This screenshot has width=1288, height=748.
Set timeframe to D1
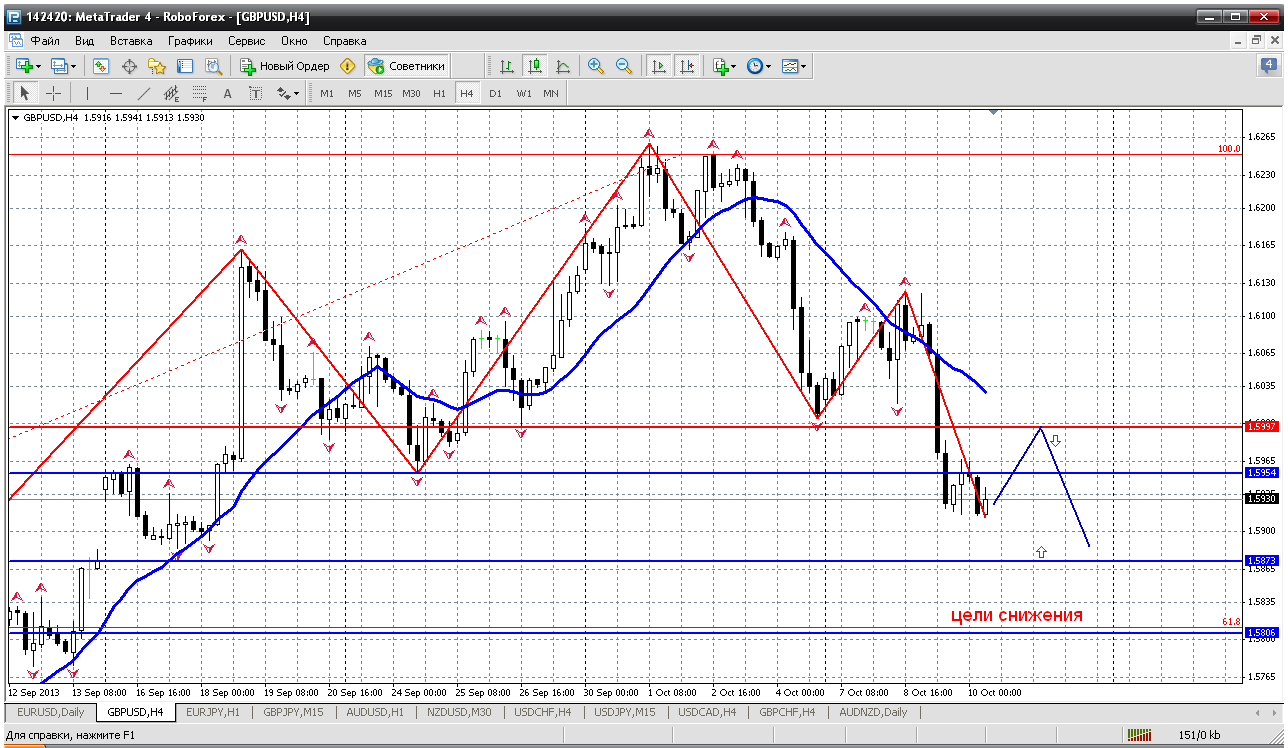click(x=495, y=93)
